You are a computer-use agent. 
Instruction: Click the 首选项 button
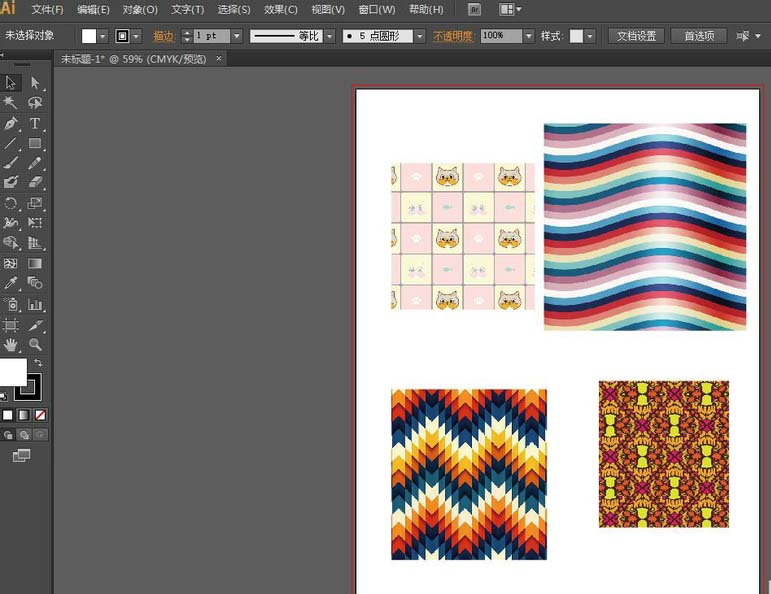pos(699,36)
